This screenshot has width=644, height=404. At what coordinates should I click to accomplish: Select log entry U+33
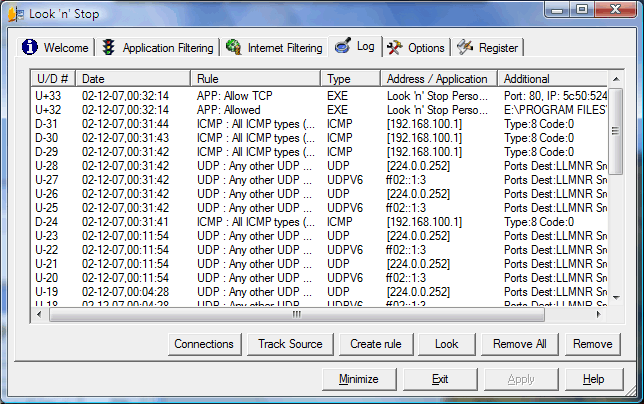(x=320, y=96)
